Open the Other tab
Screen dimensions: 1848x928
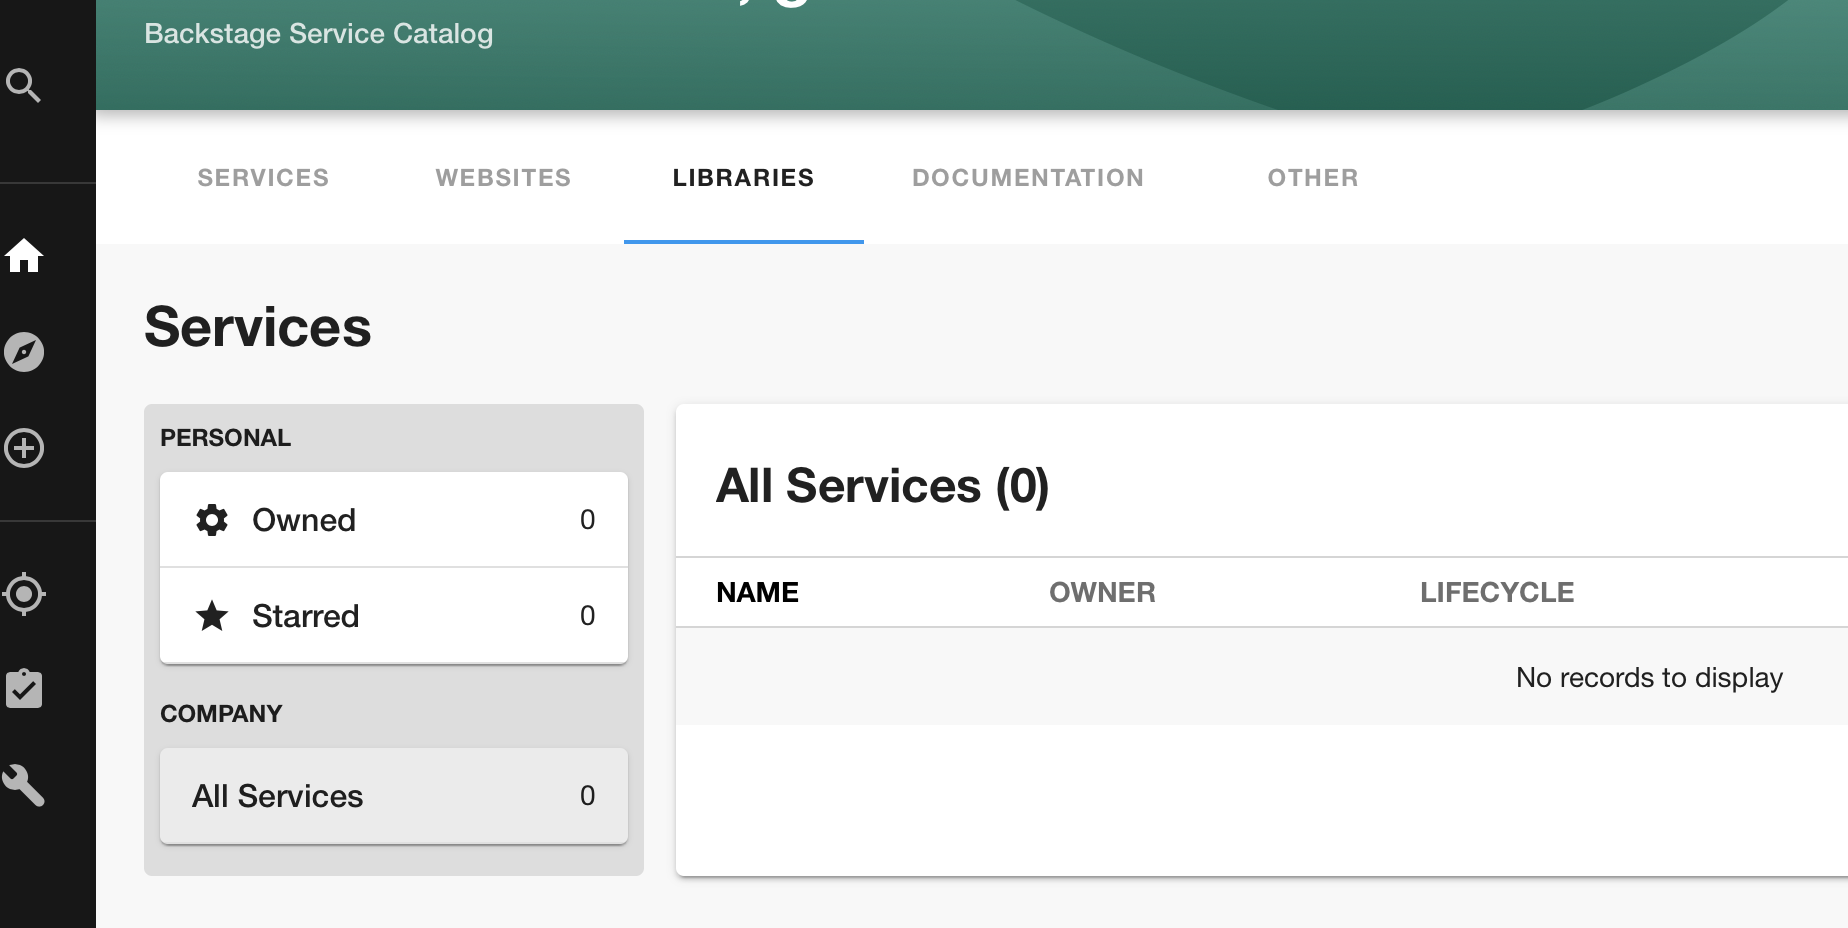pos(1313,178)
